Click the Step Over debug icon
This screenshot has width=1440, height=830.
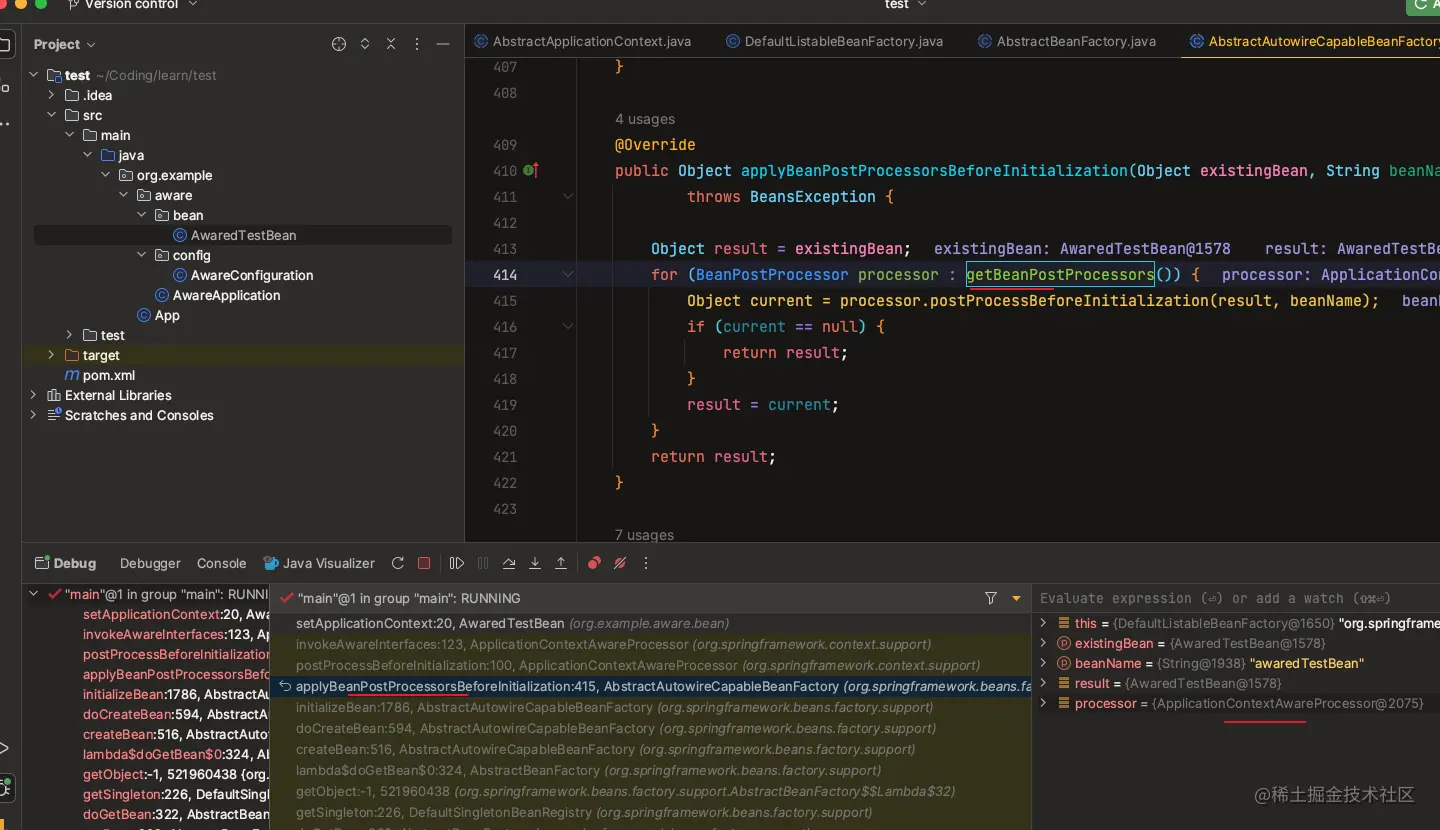click(x=509, y=563)
